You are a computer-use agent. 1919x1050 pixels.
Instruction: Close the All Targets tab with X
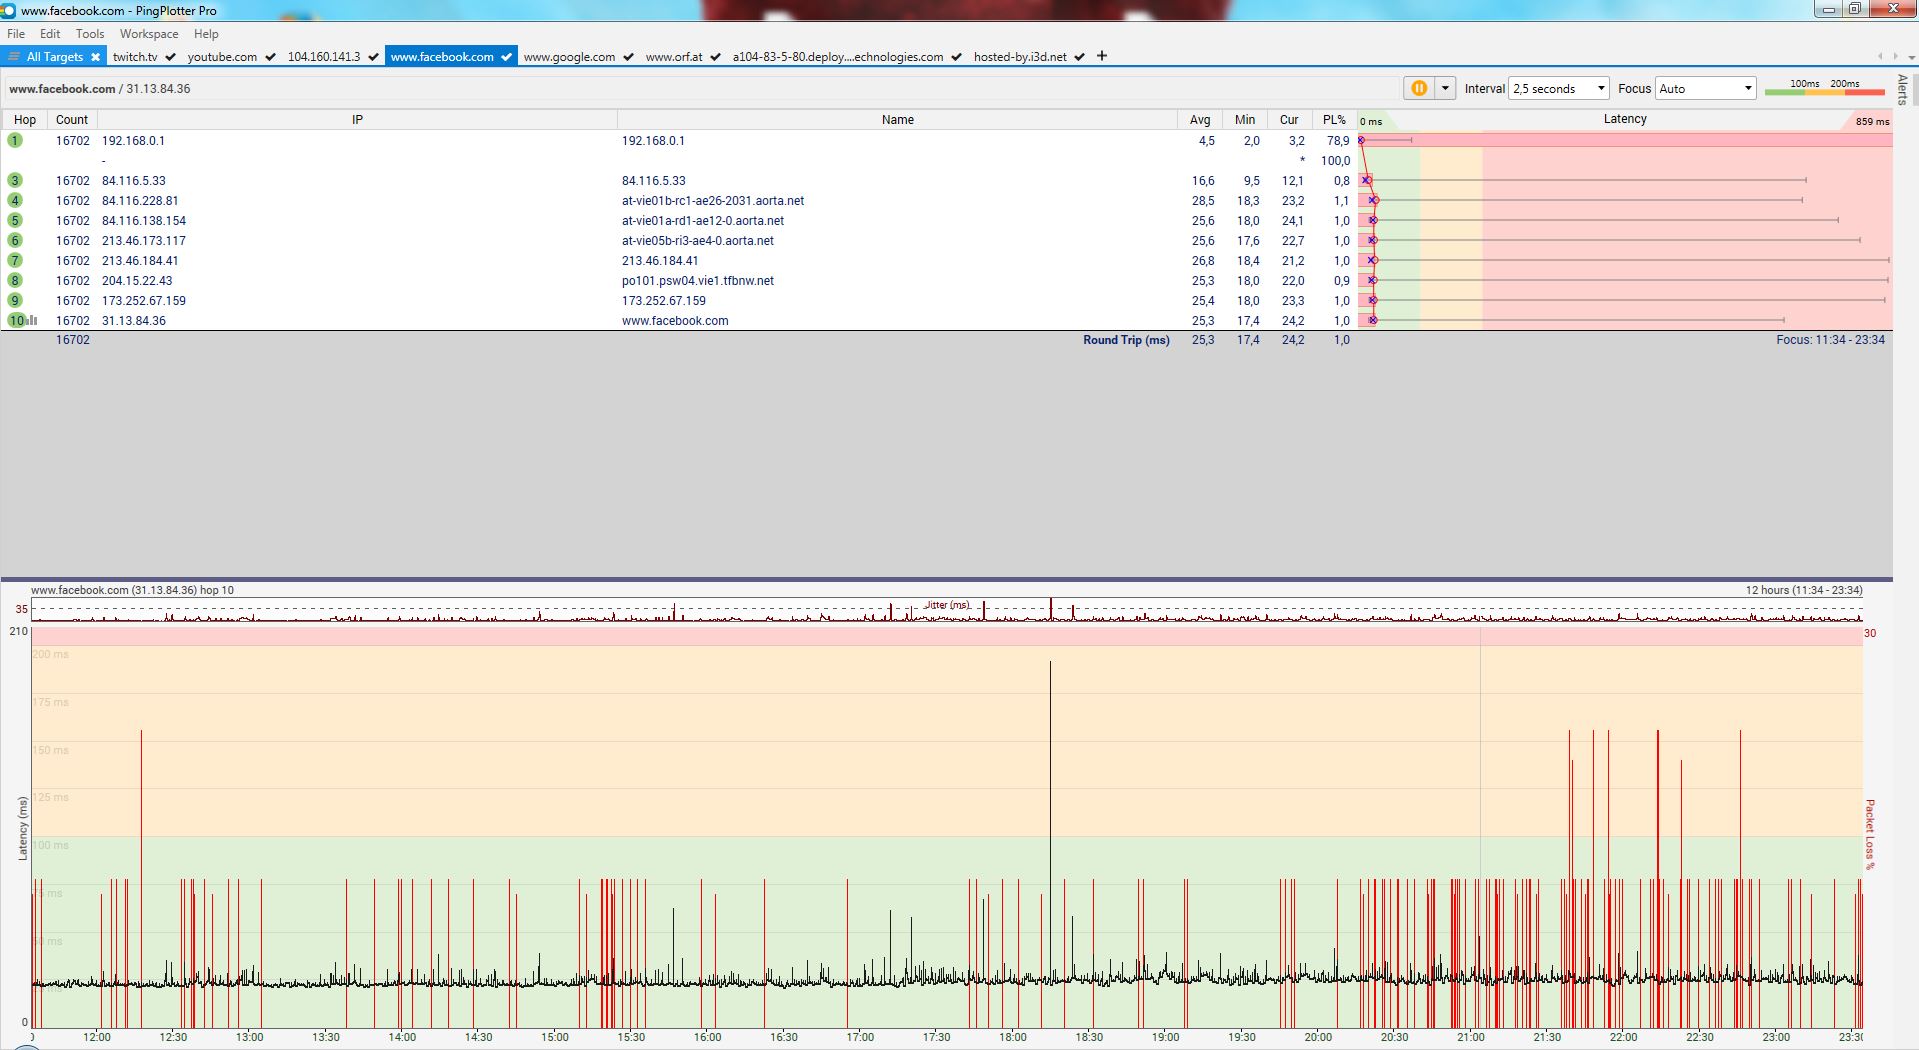pyautogui.click(x=96, y=57)
